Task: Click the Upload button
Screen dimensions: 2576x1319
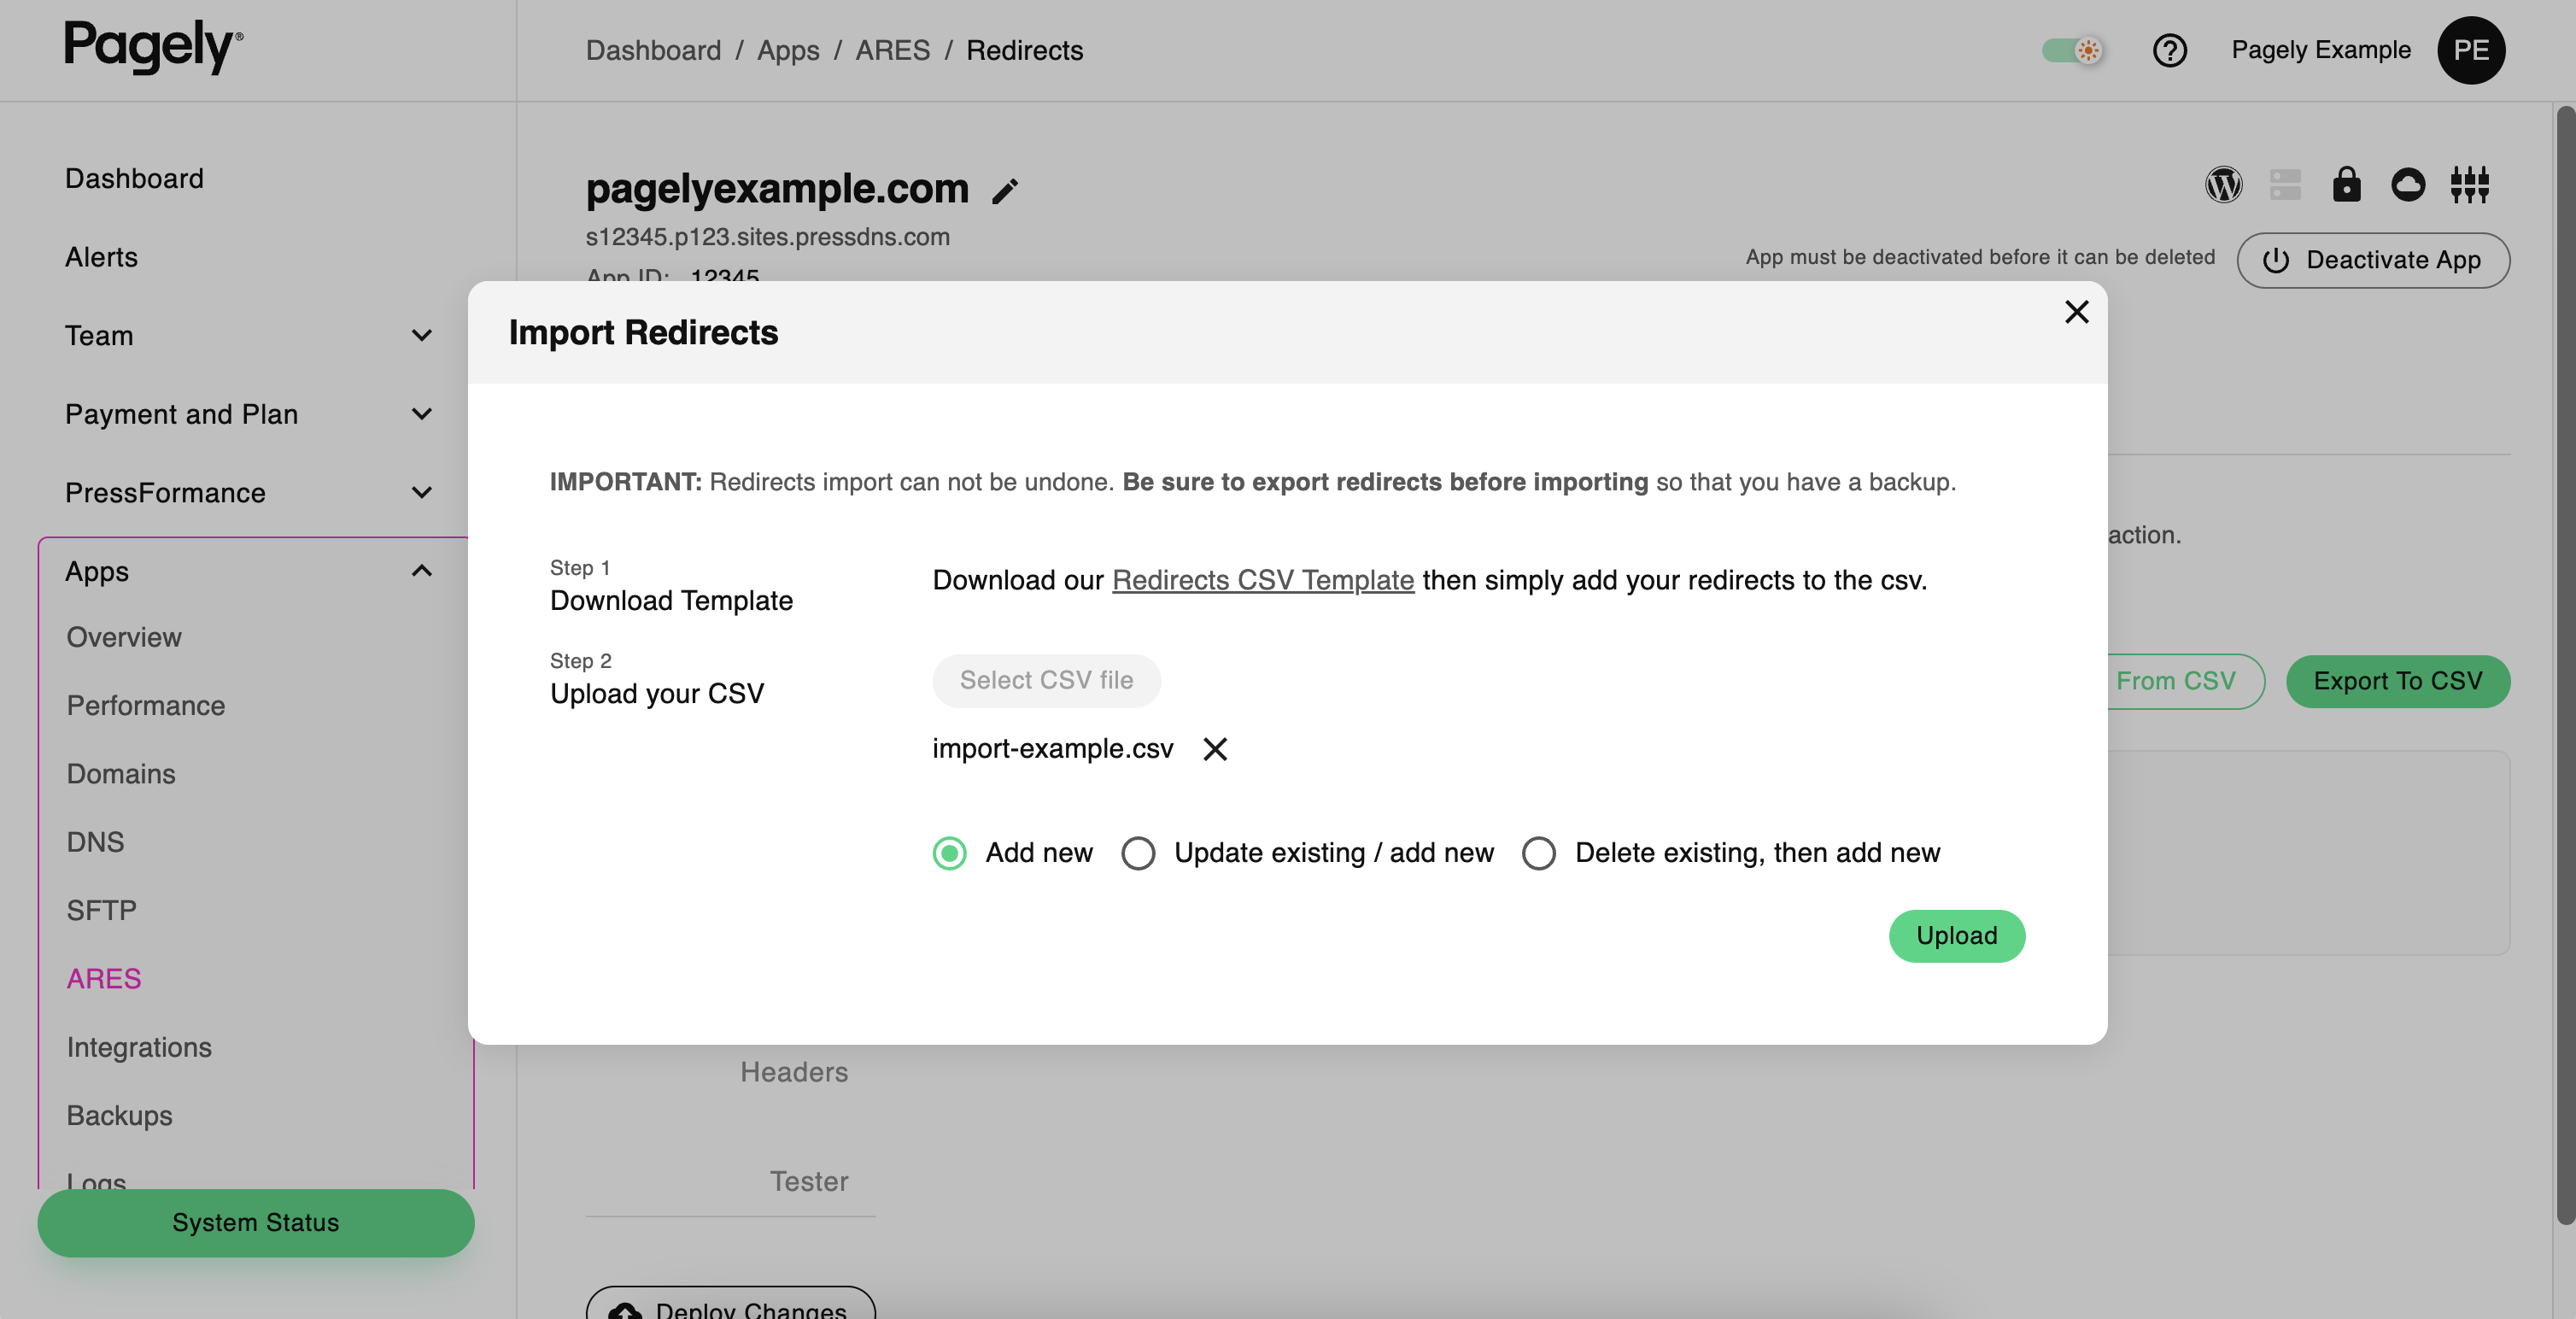Action: click(1956, 936)
